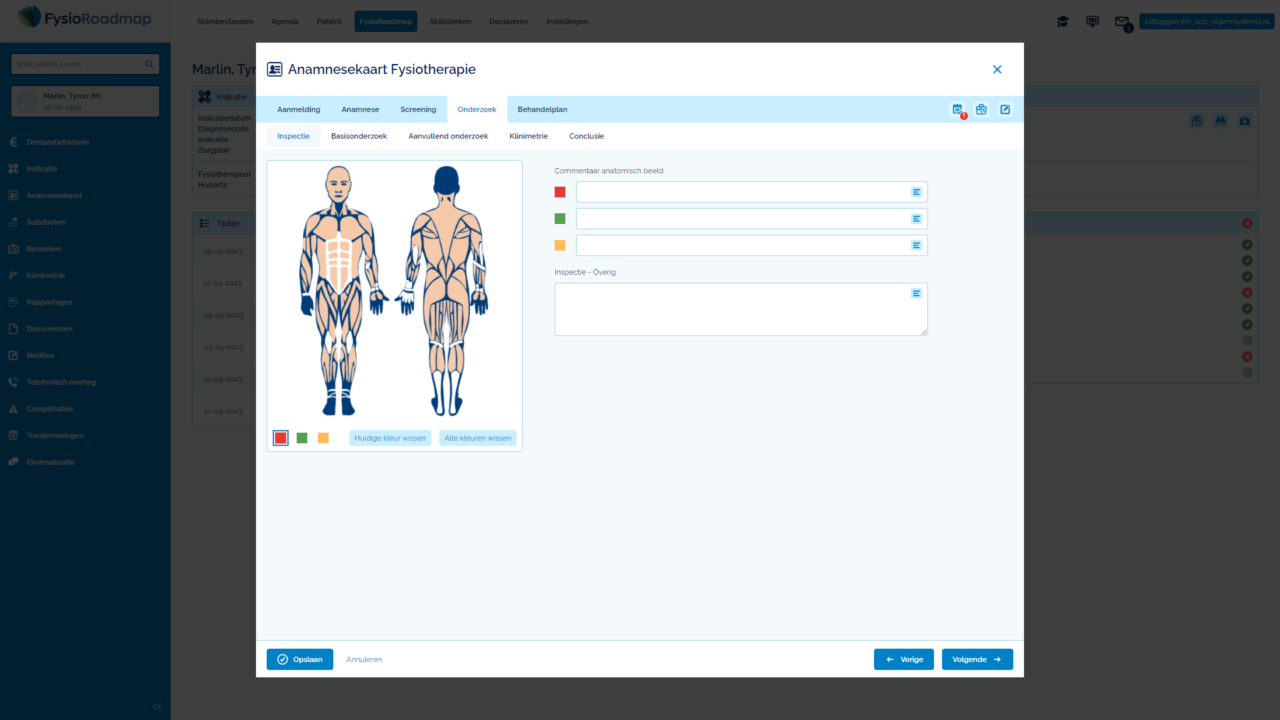Select the edit-note icon in the dialog toolbar

[x=1004, y=110]
